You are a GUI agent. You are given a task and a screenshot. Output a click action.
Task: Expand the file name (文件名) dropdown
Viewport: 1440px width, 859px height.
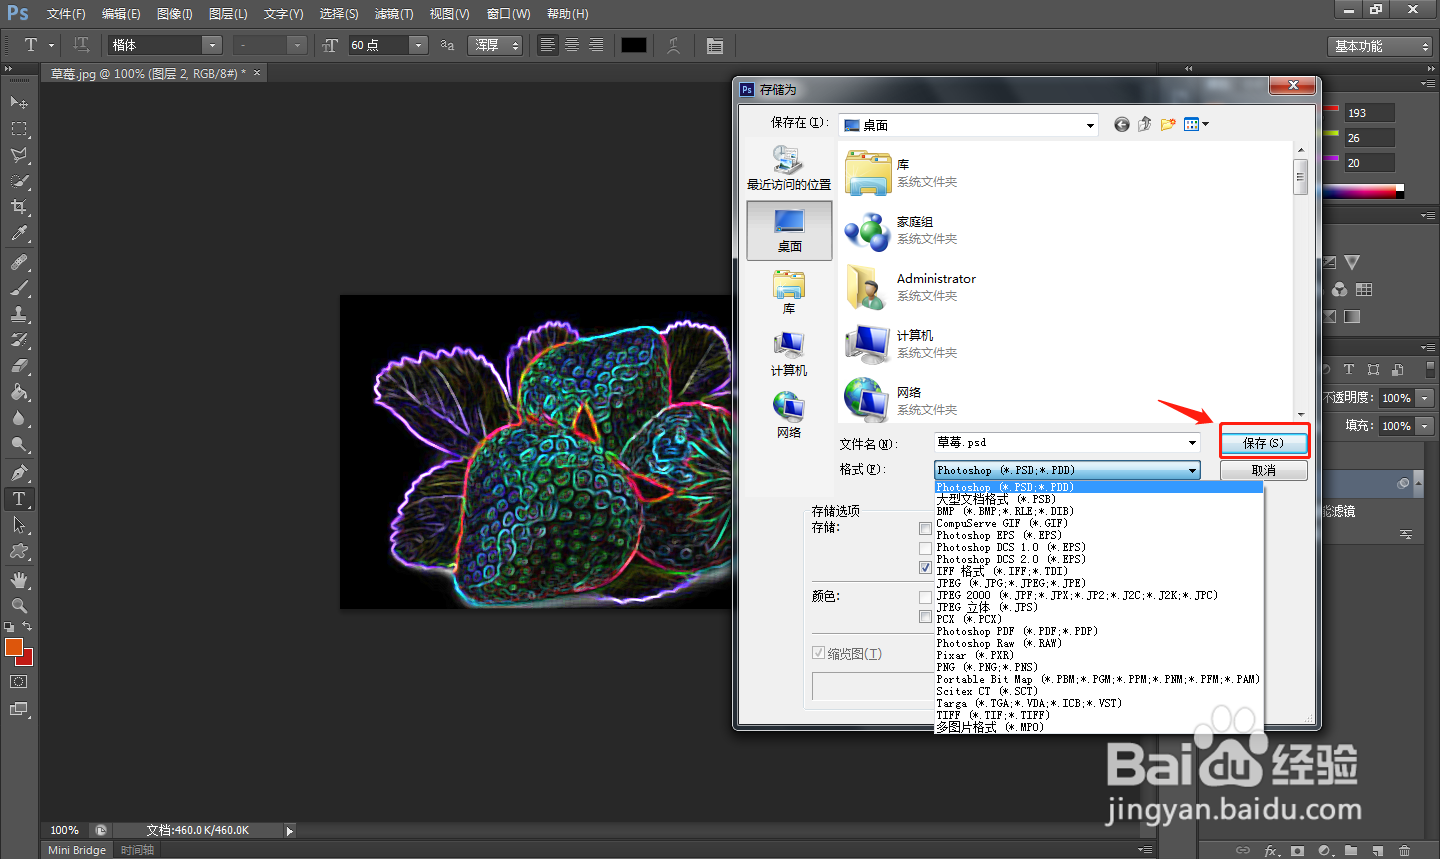click(1192, 442)
